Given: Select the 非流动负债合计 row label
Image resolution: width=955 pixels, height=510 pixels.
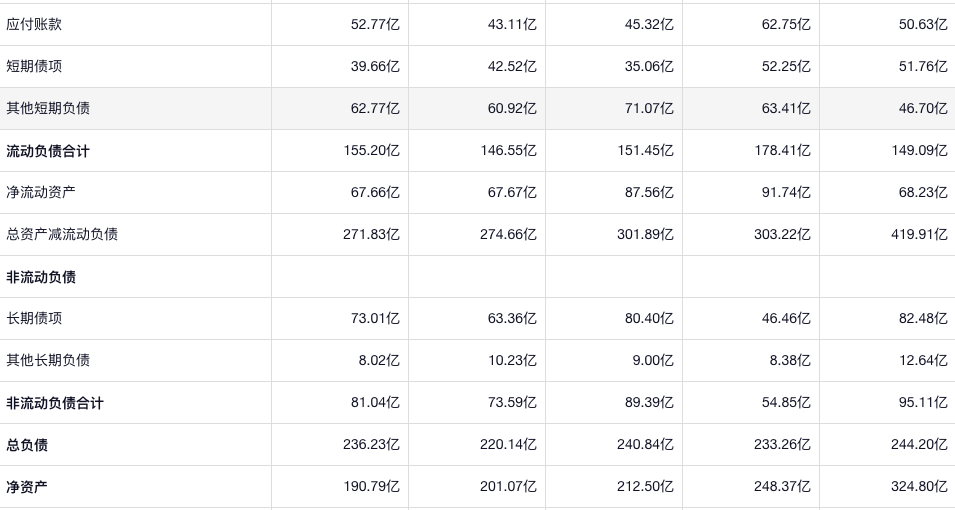Looking at the screenshot, I should 55,403.
